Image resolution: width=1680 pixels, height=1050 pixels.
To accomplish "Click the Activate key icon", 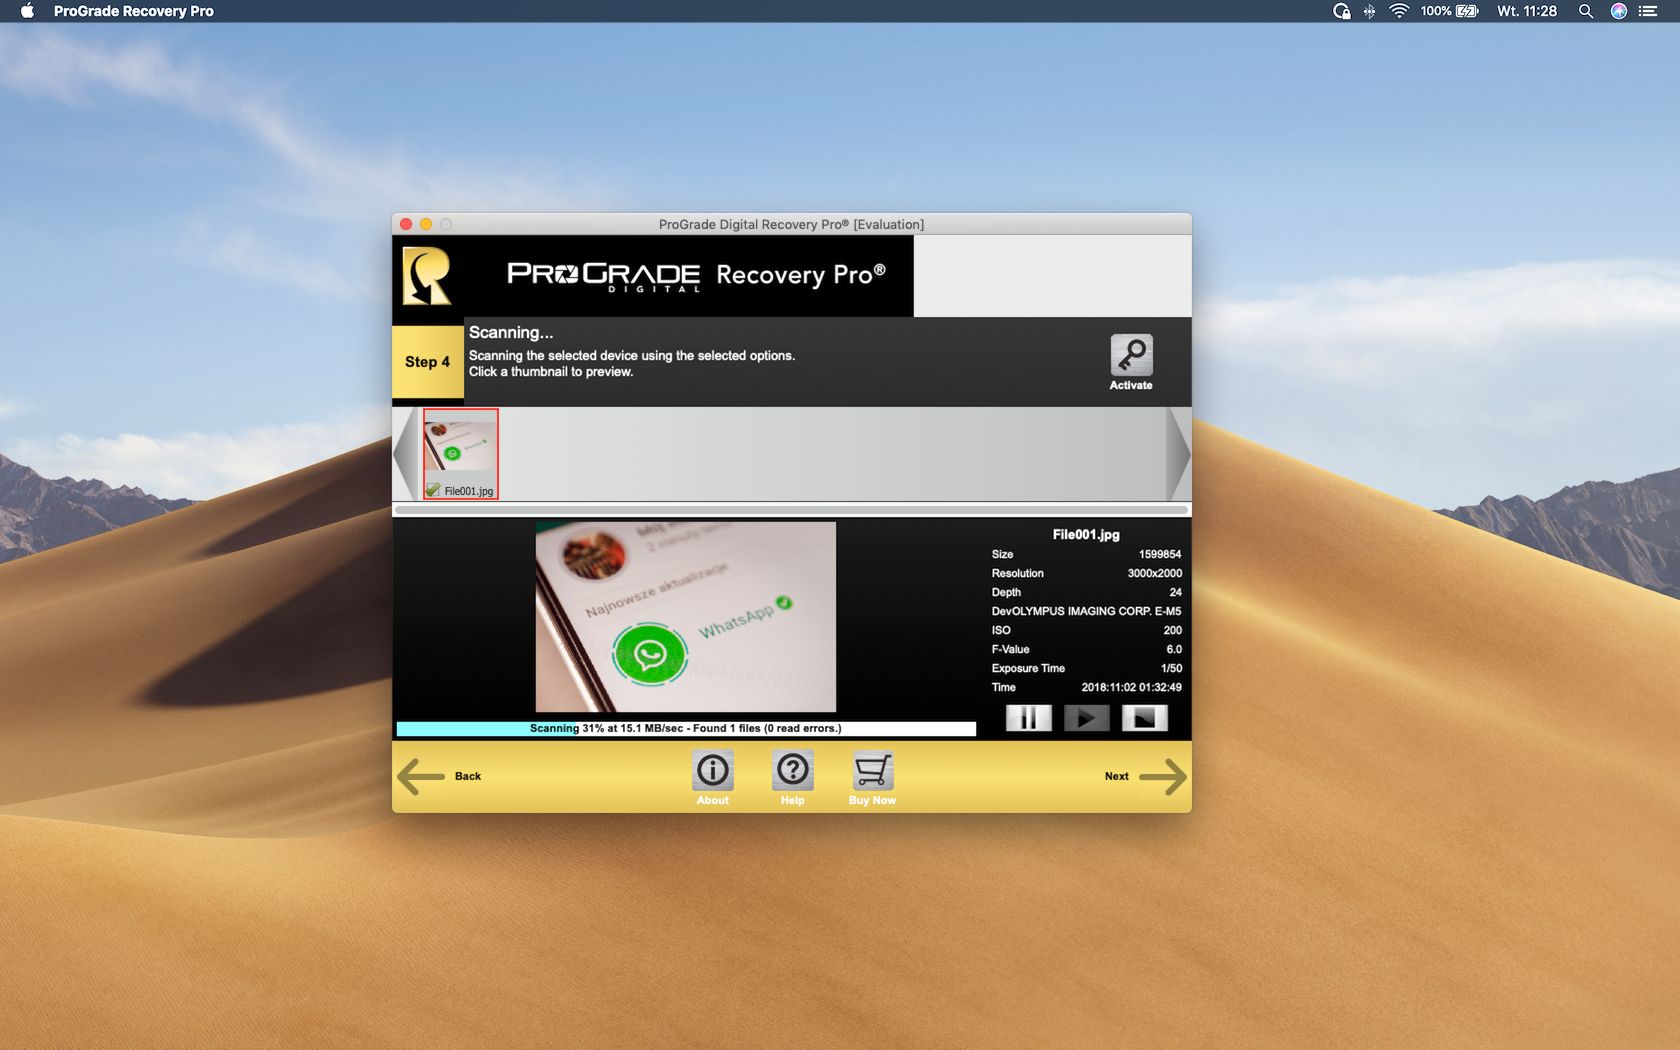I will (1131, 356).
